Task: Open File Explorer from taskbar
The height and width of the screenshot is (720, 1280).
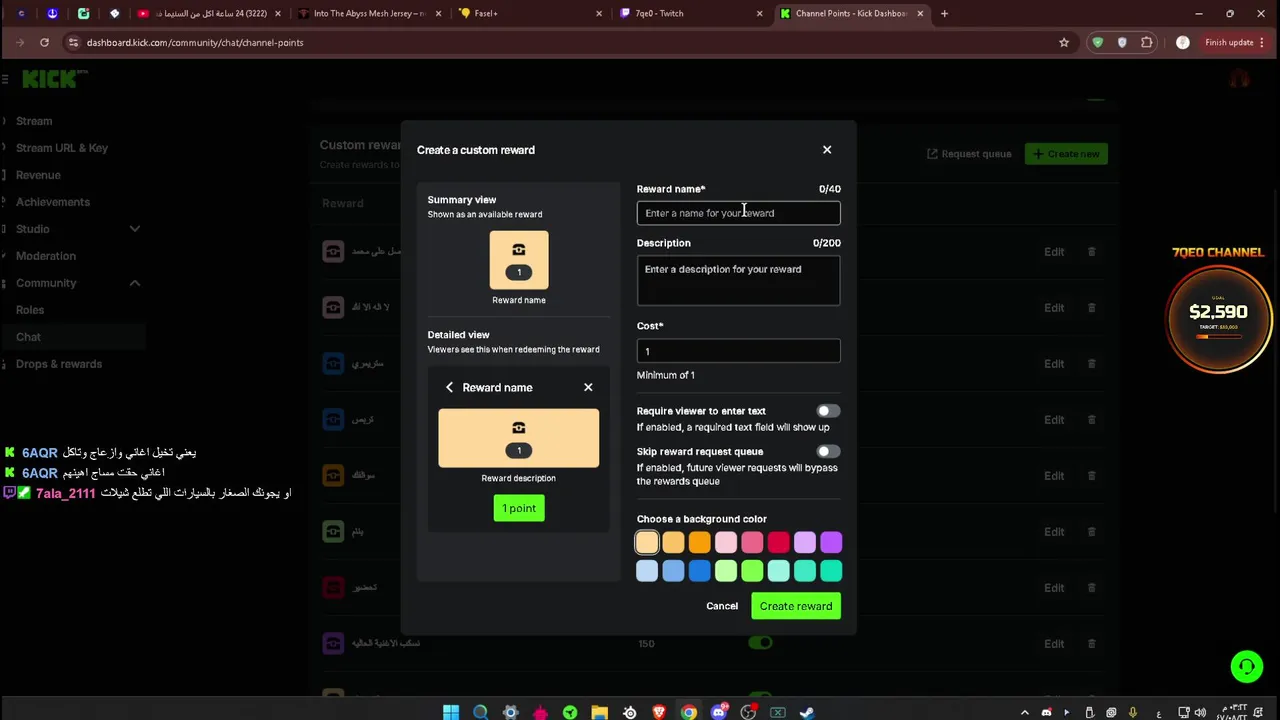Action: tap(599, 712)
